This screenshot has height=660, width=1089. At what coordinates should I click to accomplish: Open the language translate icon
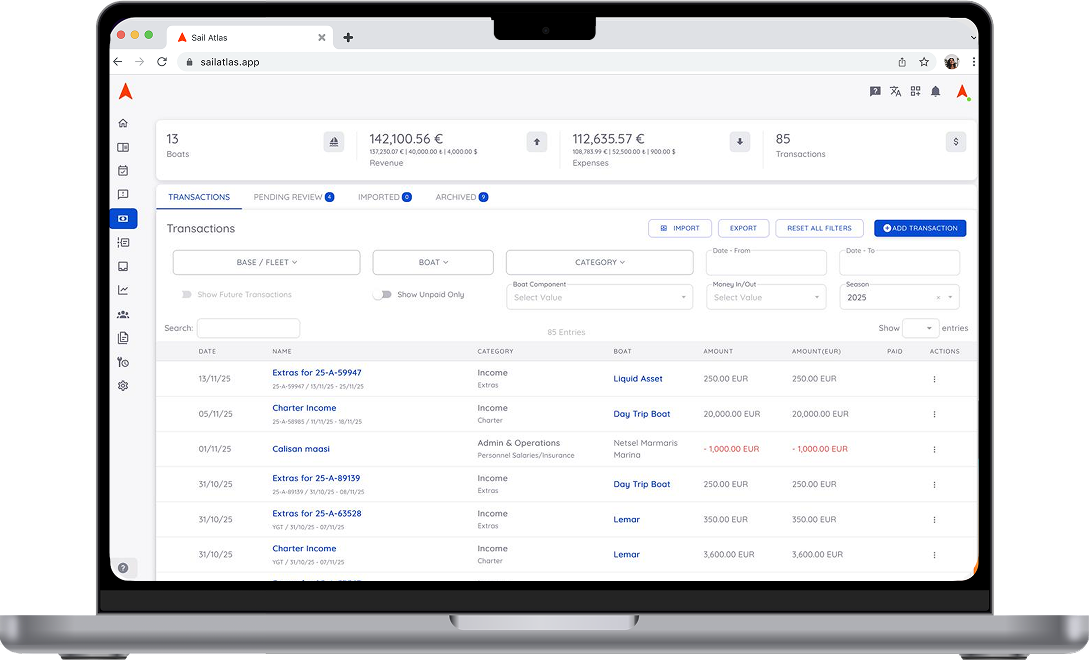[895, 91]
